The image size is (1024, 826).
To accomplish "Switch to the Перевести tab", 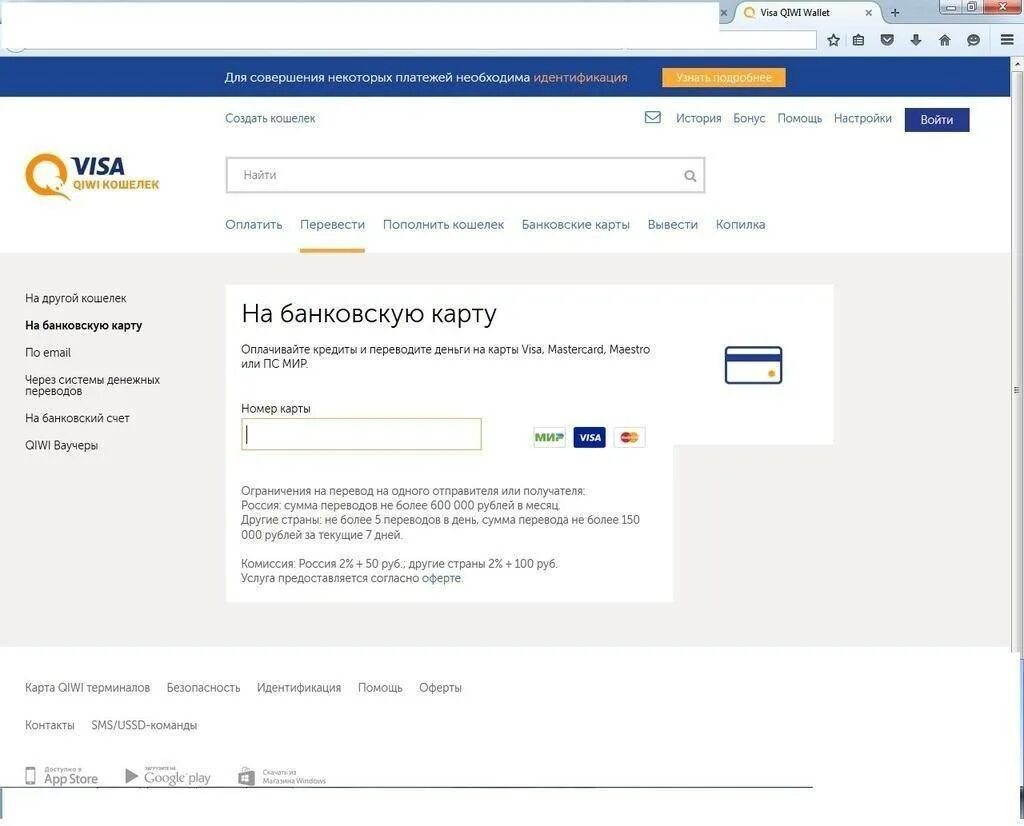I will tap(332, 225).
